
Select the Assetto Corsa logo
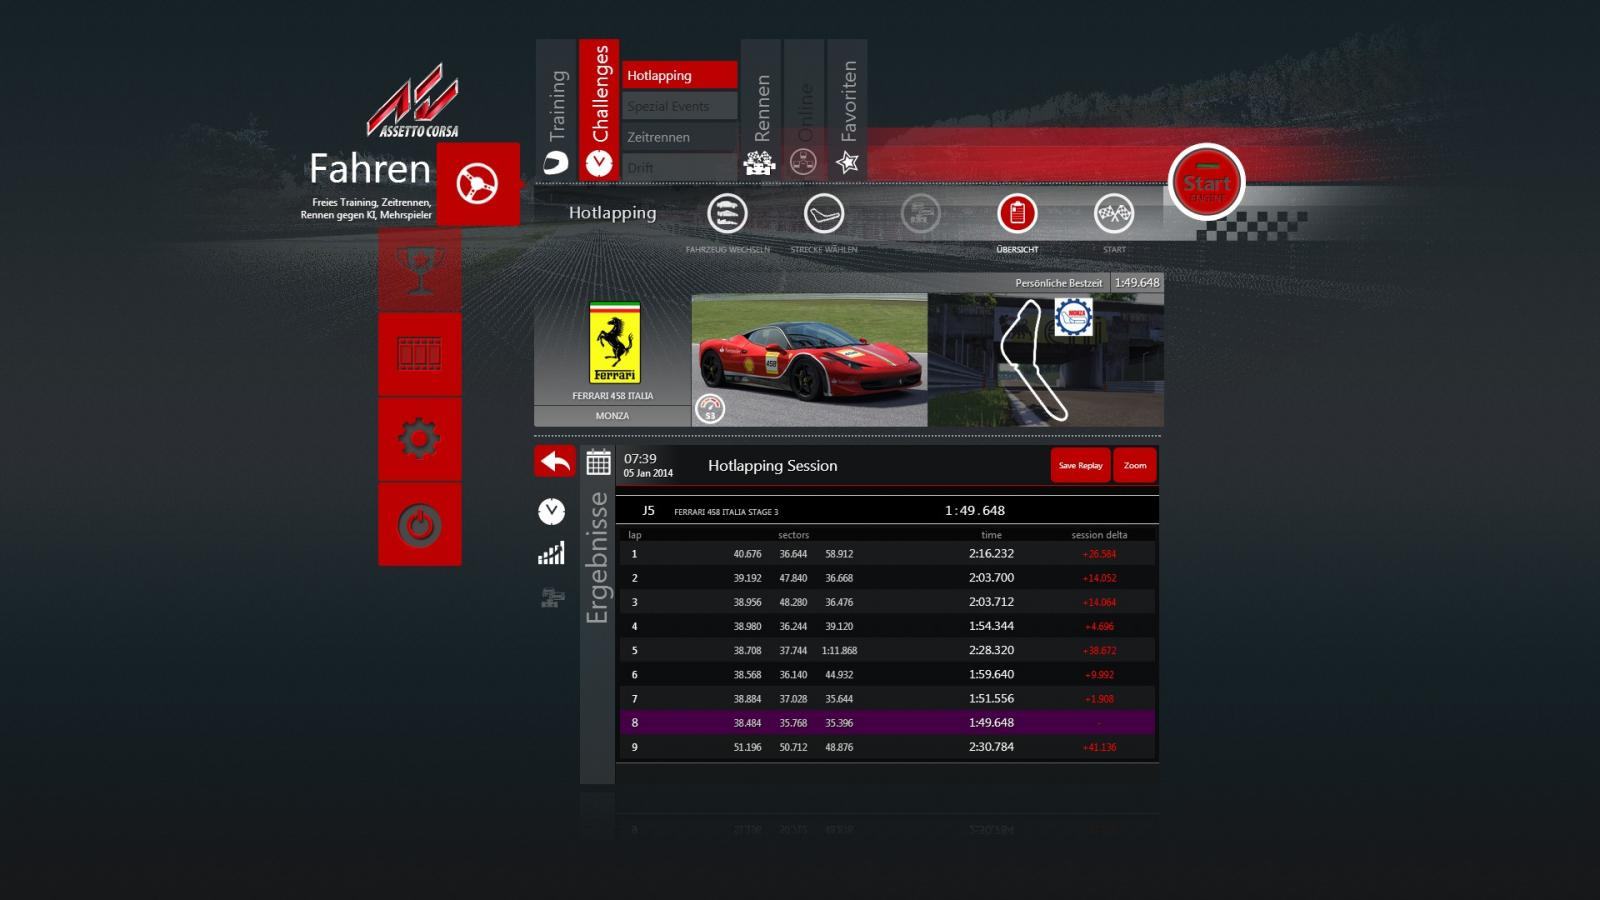pos(413,103)
